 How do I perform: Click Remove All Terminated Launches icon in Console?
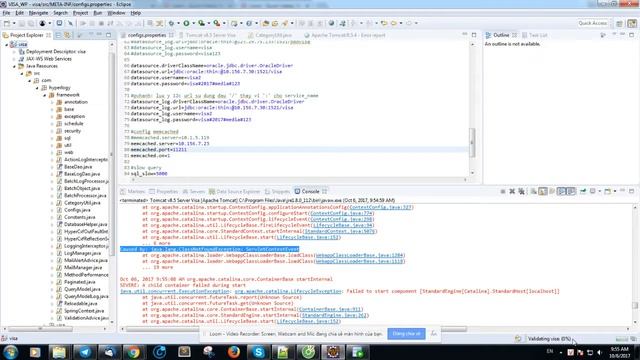click(521, 191)
